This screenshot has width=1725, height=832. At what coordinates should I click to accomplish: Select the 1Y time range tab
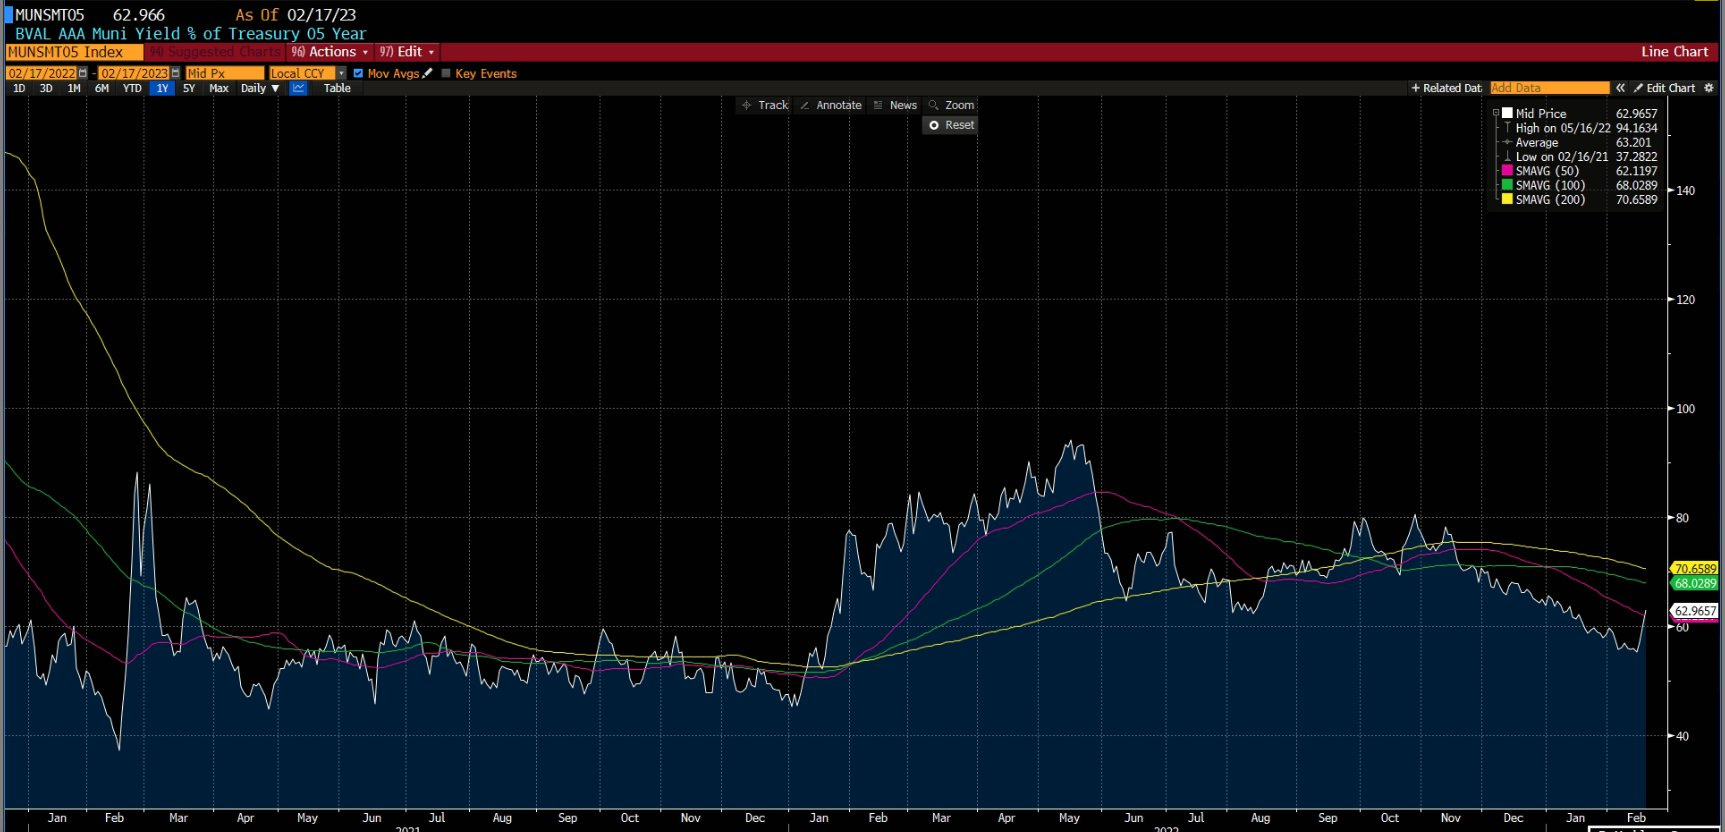[x=162, y=88]
